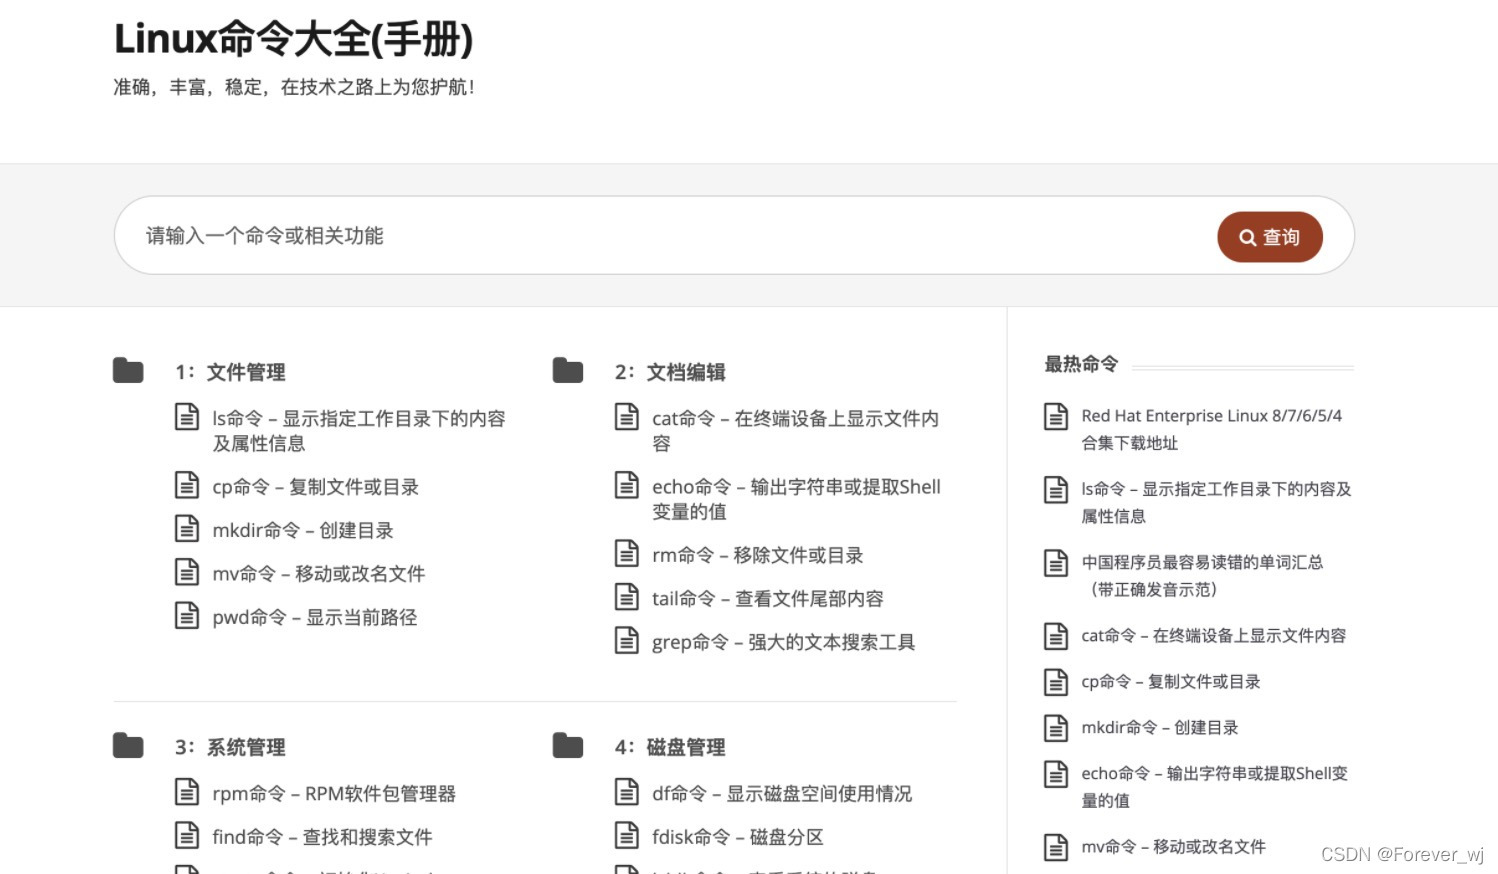Click document icon next to tail命令
Screen dimensions: 1498x874
pyautogui.click(x=627, y=597)
